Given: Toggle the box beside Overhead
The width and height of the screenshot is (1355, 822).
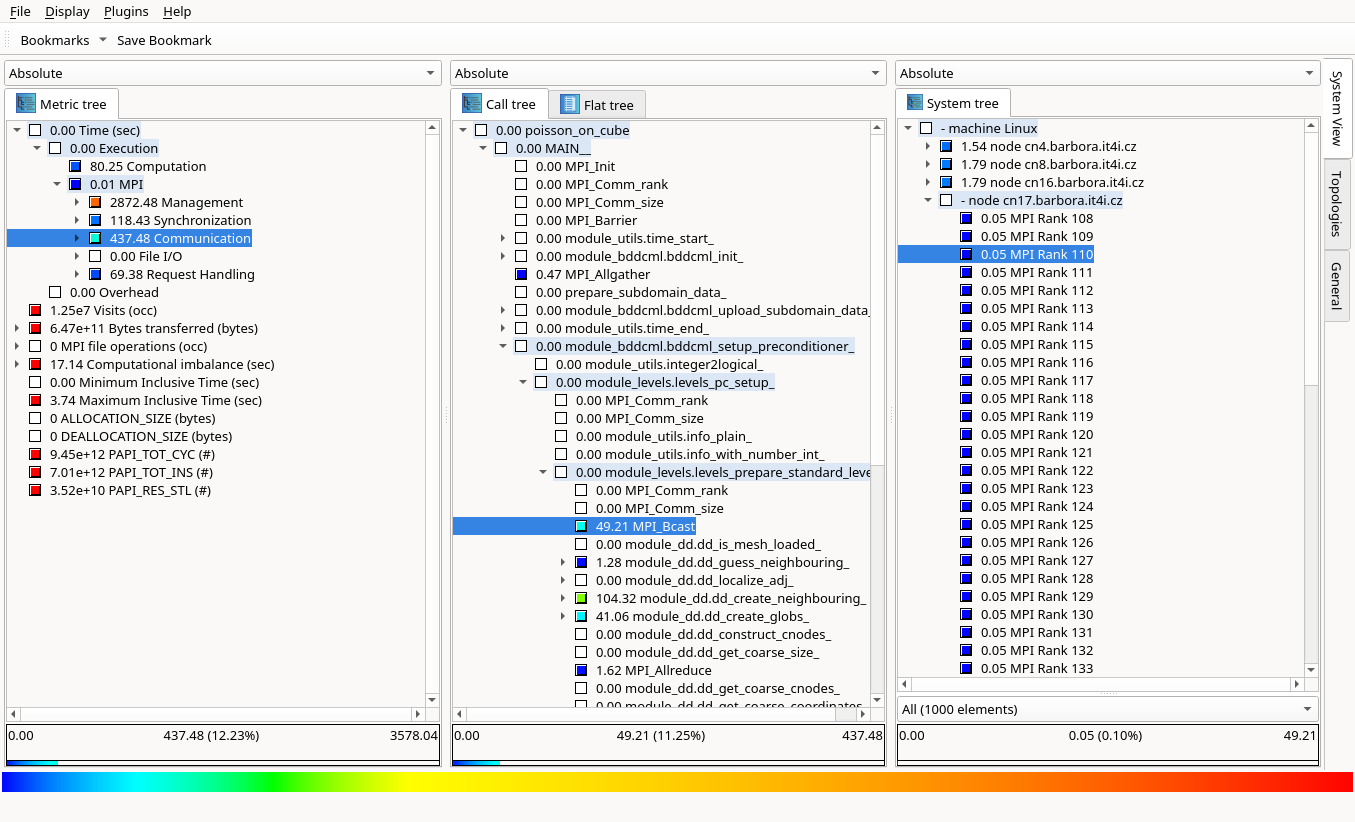Looking at the screenshot, I should pyautogui.click(x=55, y=293).
